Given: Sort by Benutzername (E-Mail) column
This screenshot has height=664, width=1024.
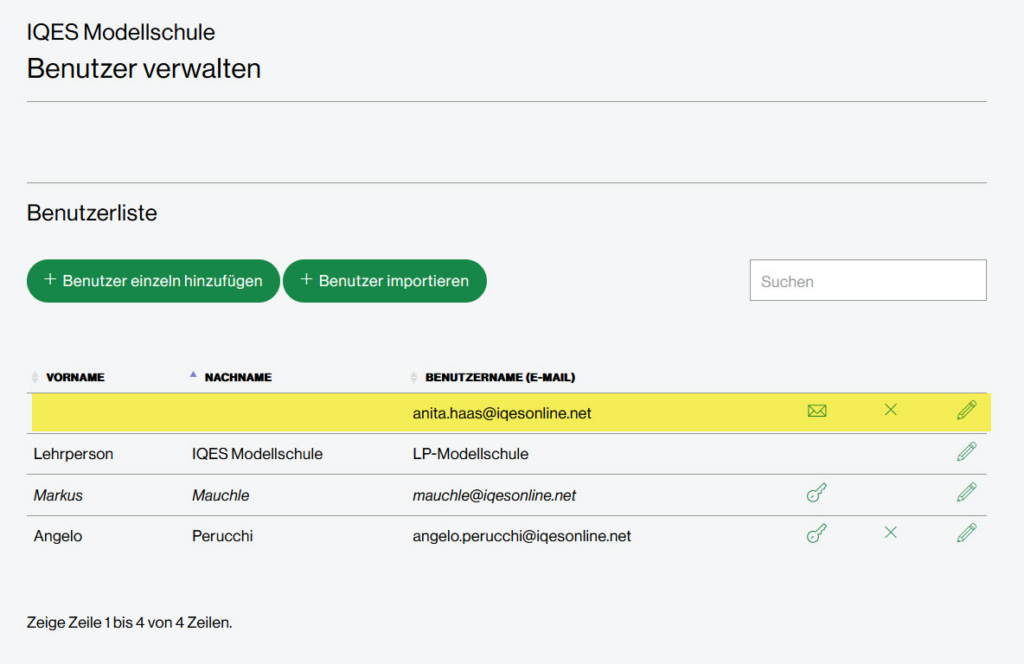Looking at the screenshot, I should pos(500,377).
